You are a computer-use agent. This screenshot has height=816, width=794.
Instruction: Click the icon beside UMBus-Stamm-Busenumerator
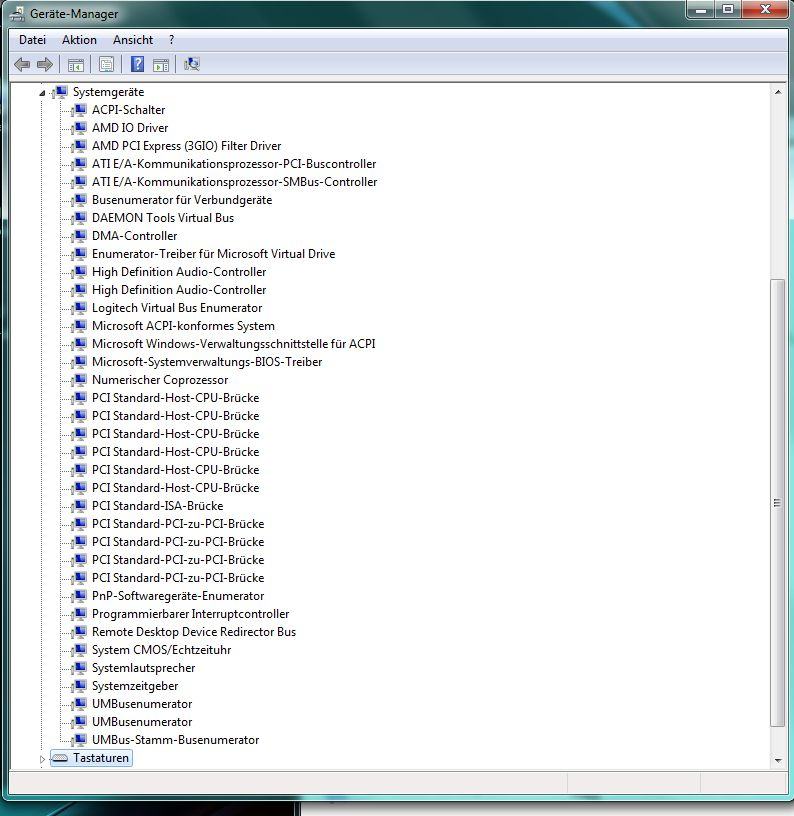click(79, 740)
